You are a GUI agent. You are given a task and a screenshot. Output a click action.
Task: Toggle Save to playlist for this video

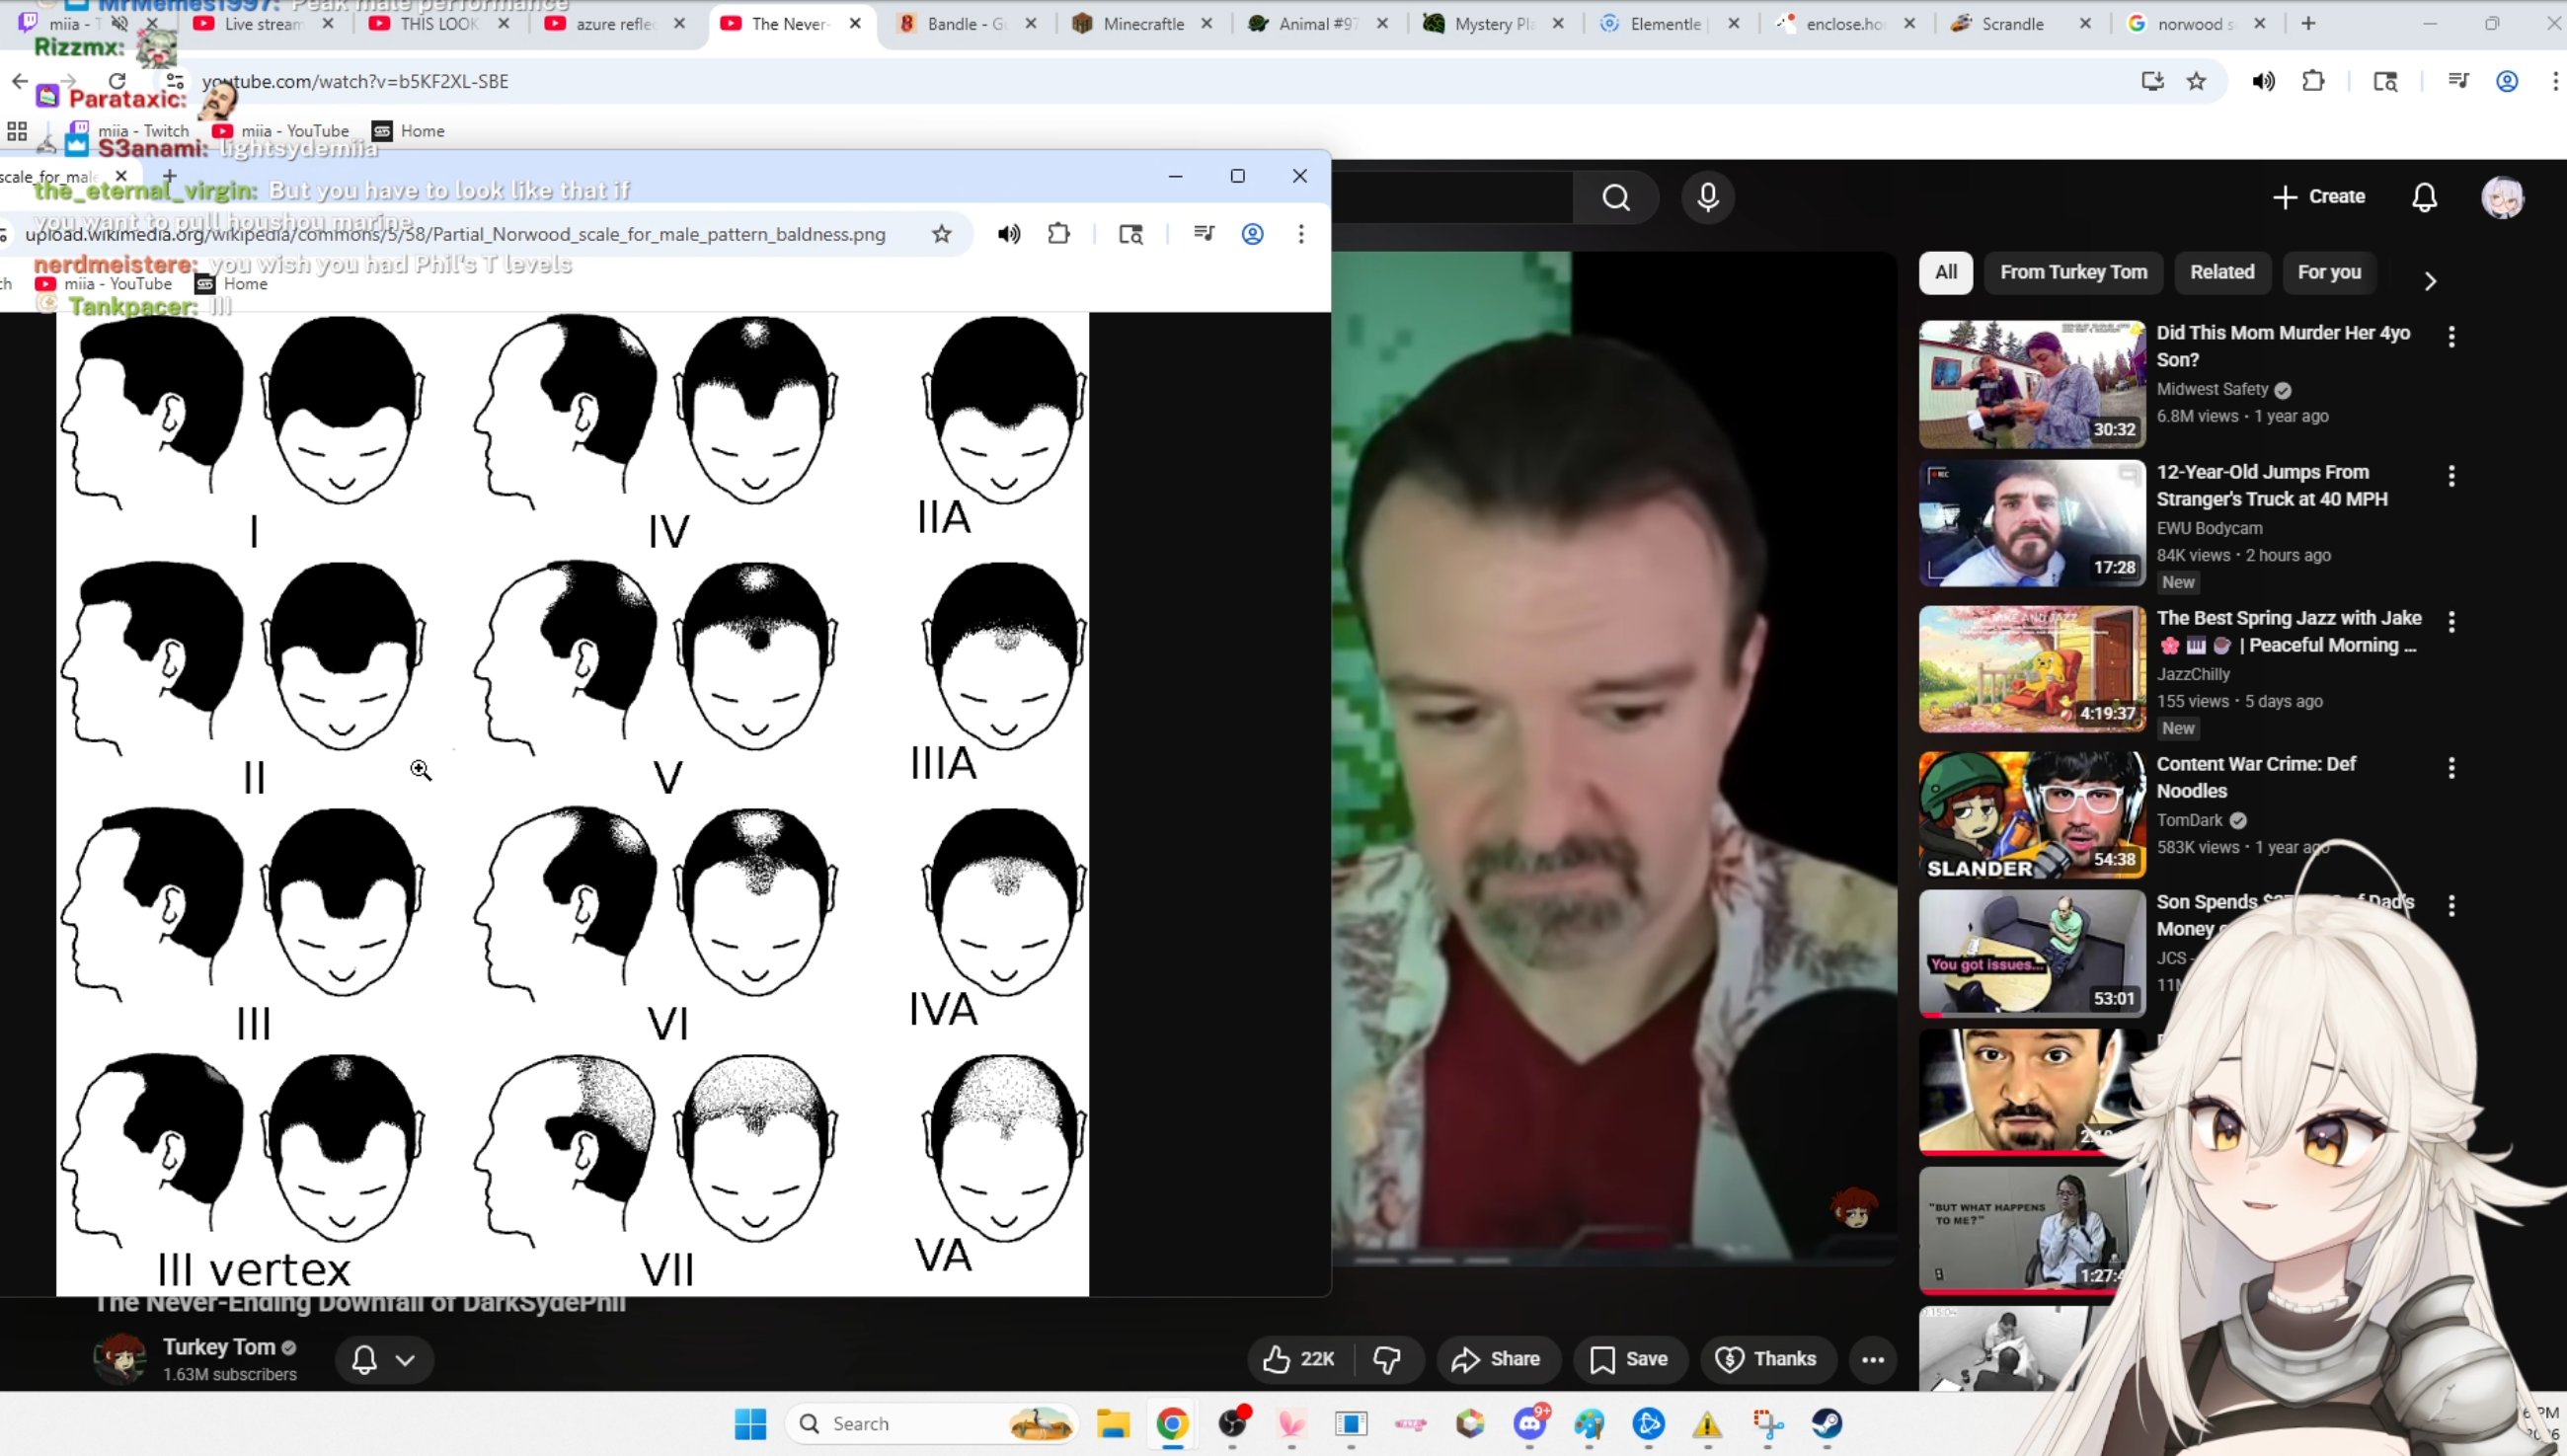pos(1628,1359)
